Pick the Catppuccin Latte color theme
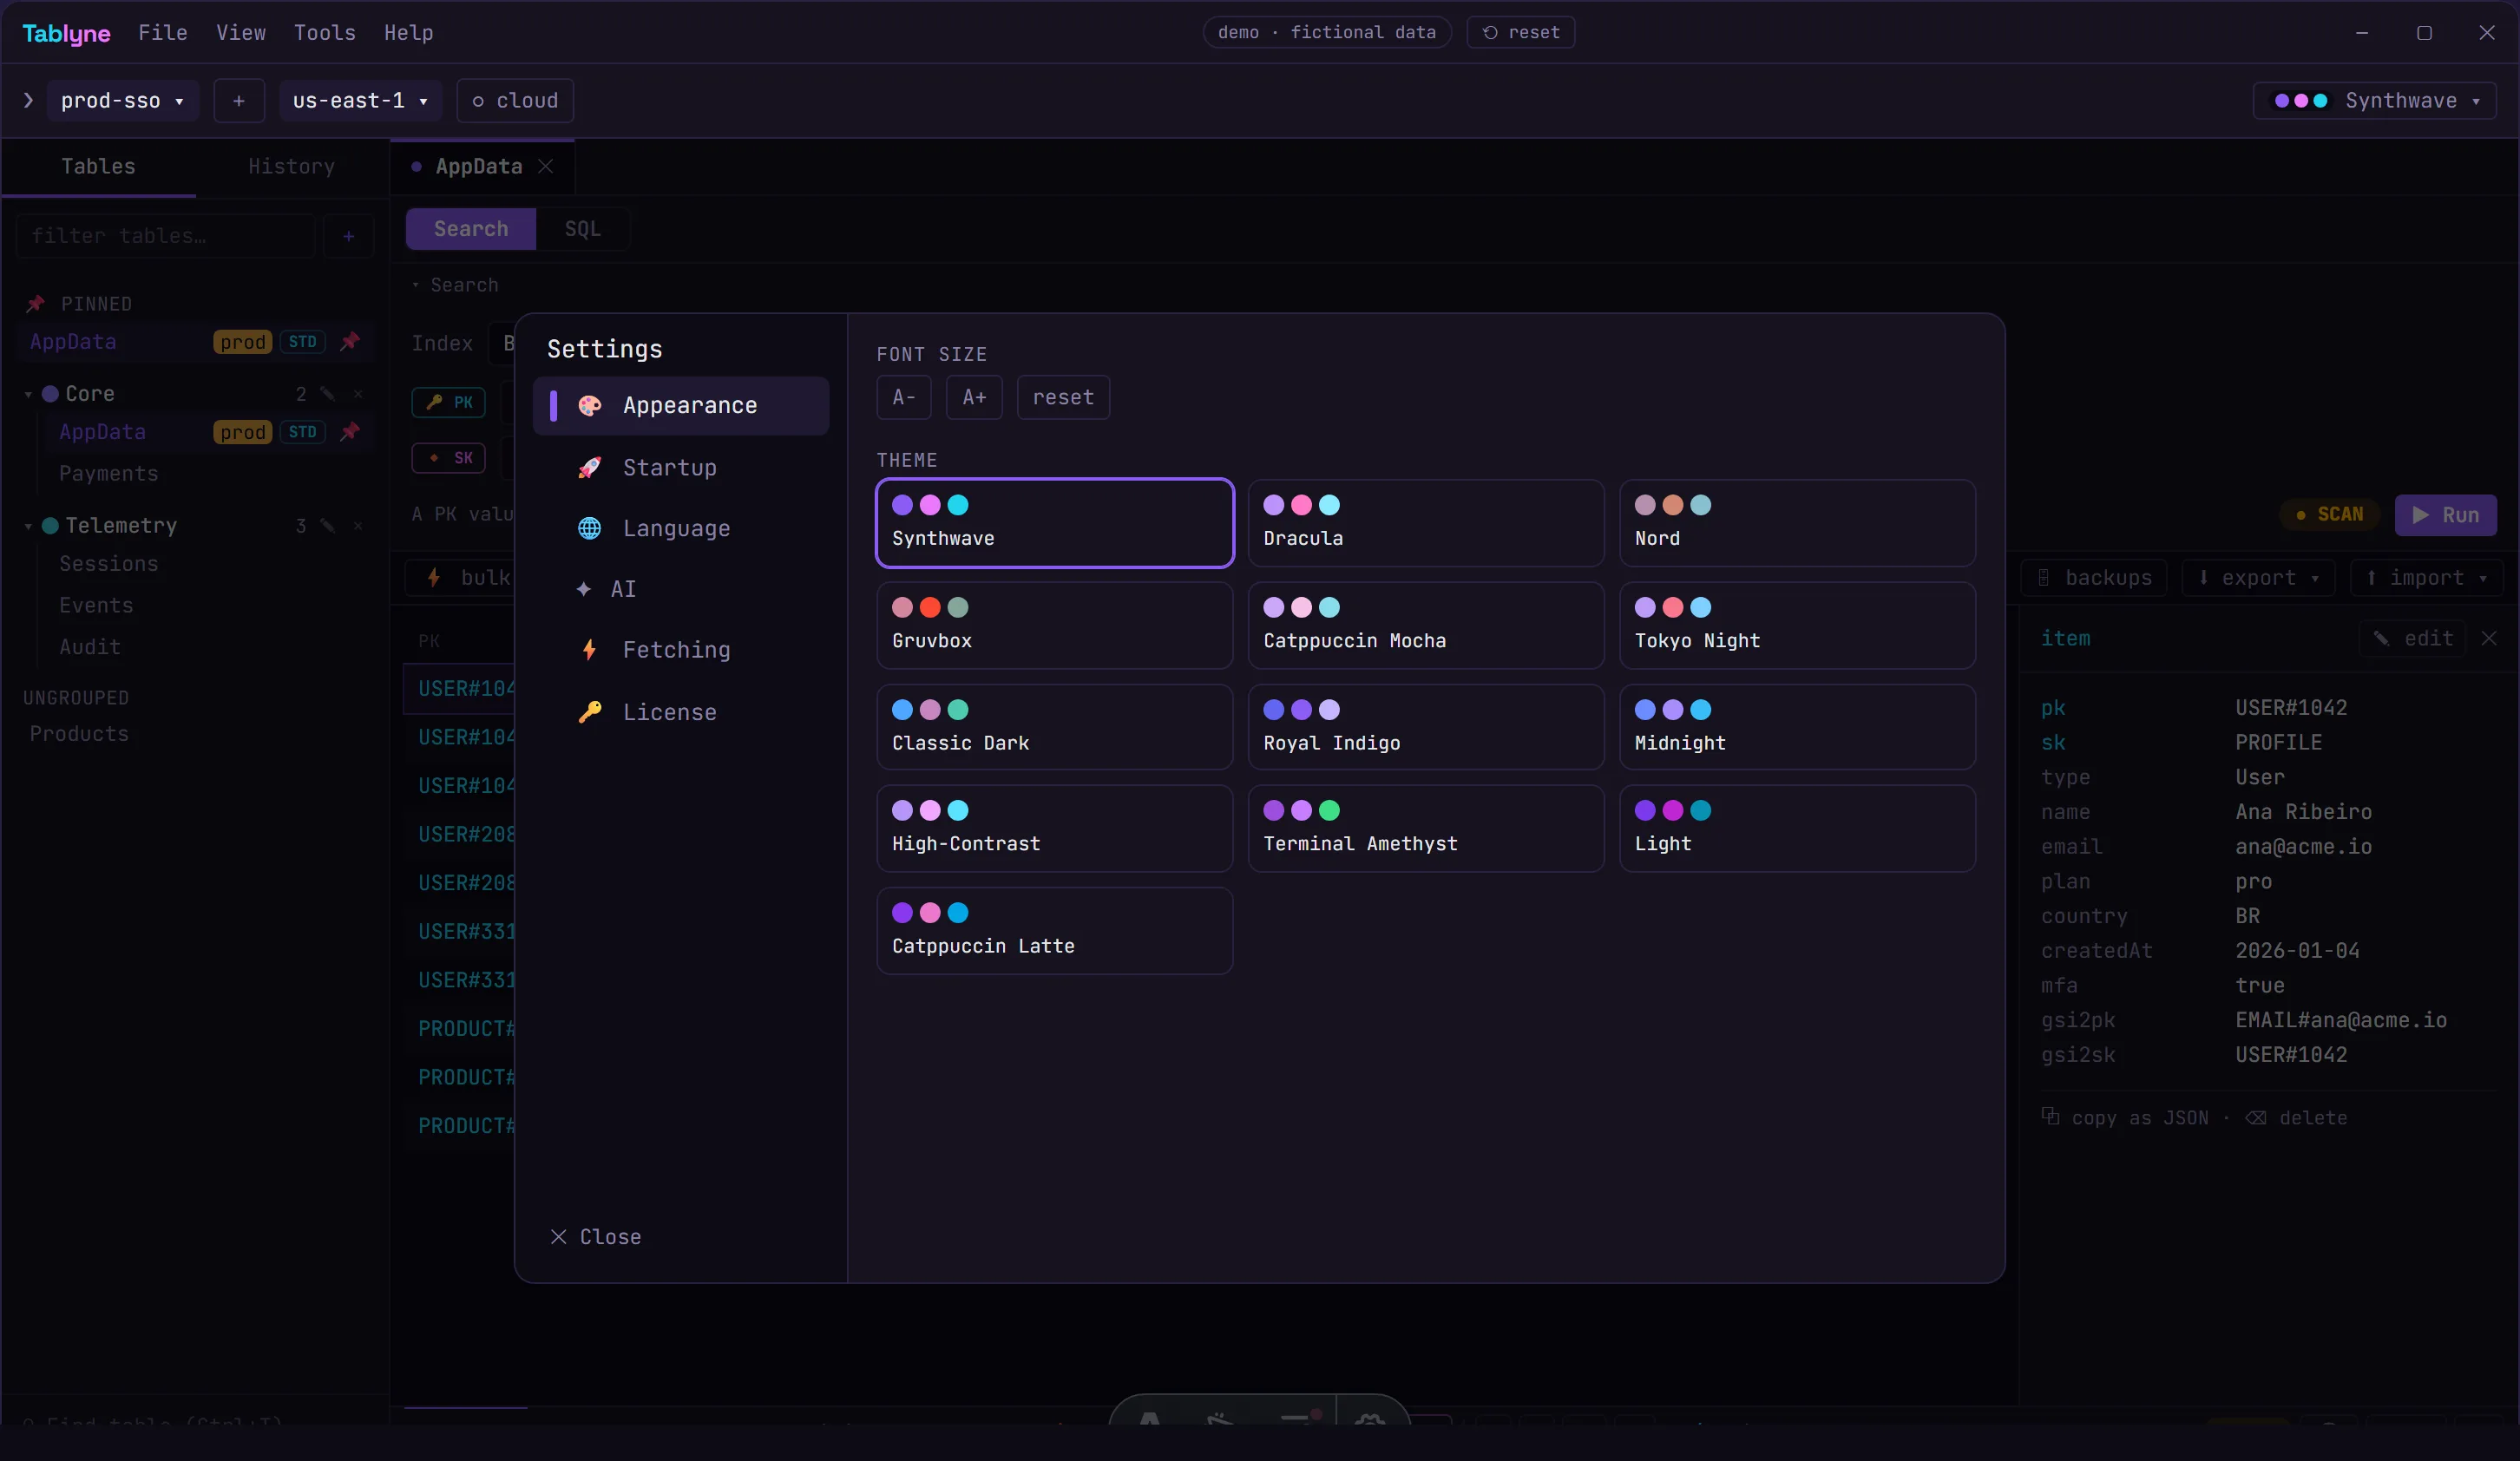2520x1461 pixels. click(1055, 931)
